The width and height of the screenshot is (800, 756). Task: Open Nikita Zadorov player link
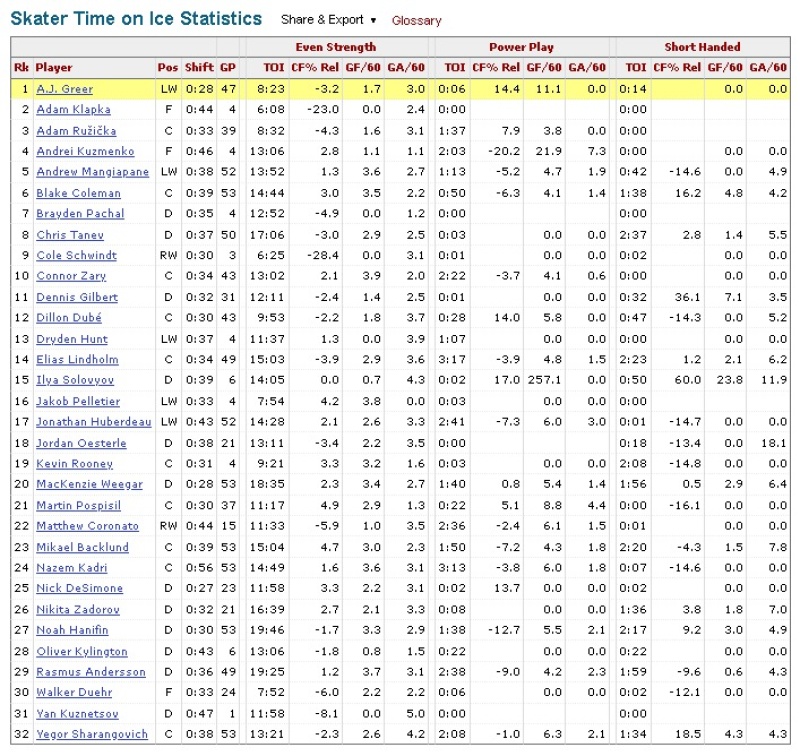pos(78,609)
